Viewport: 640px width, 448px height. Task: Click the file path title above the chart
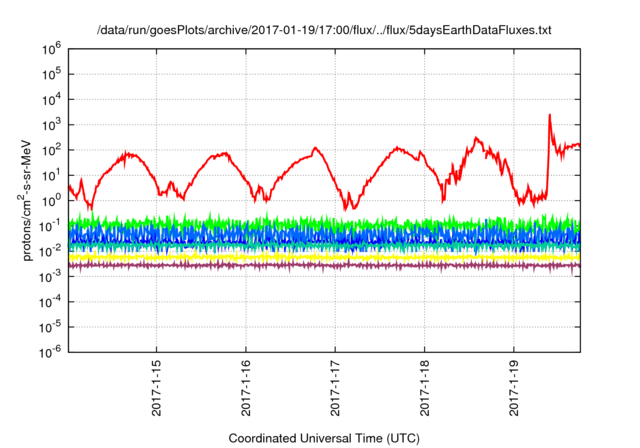[324, 30]
